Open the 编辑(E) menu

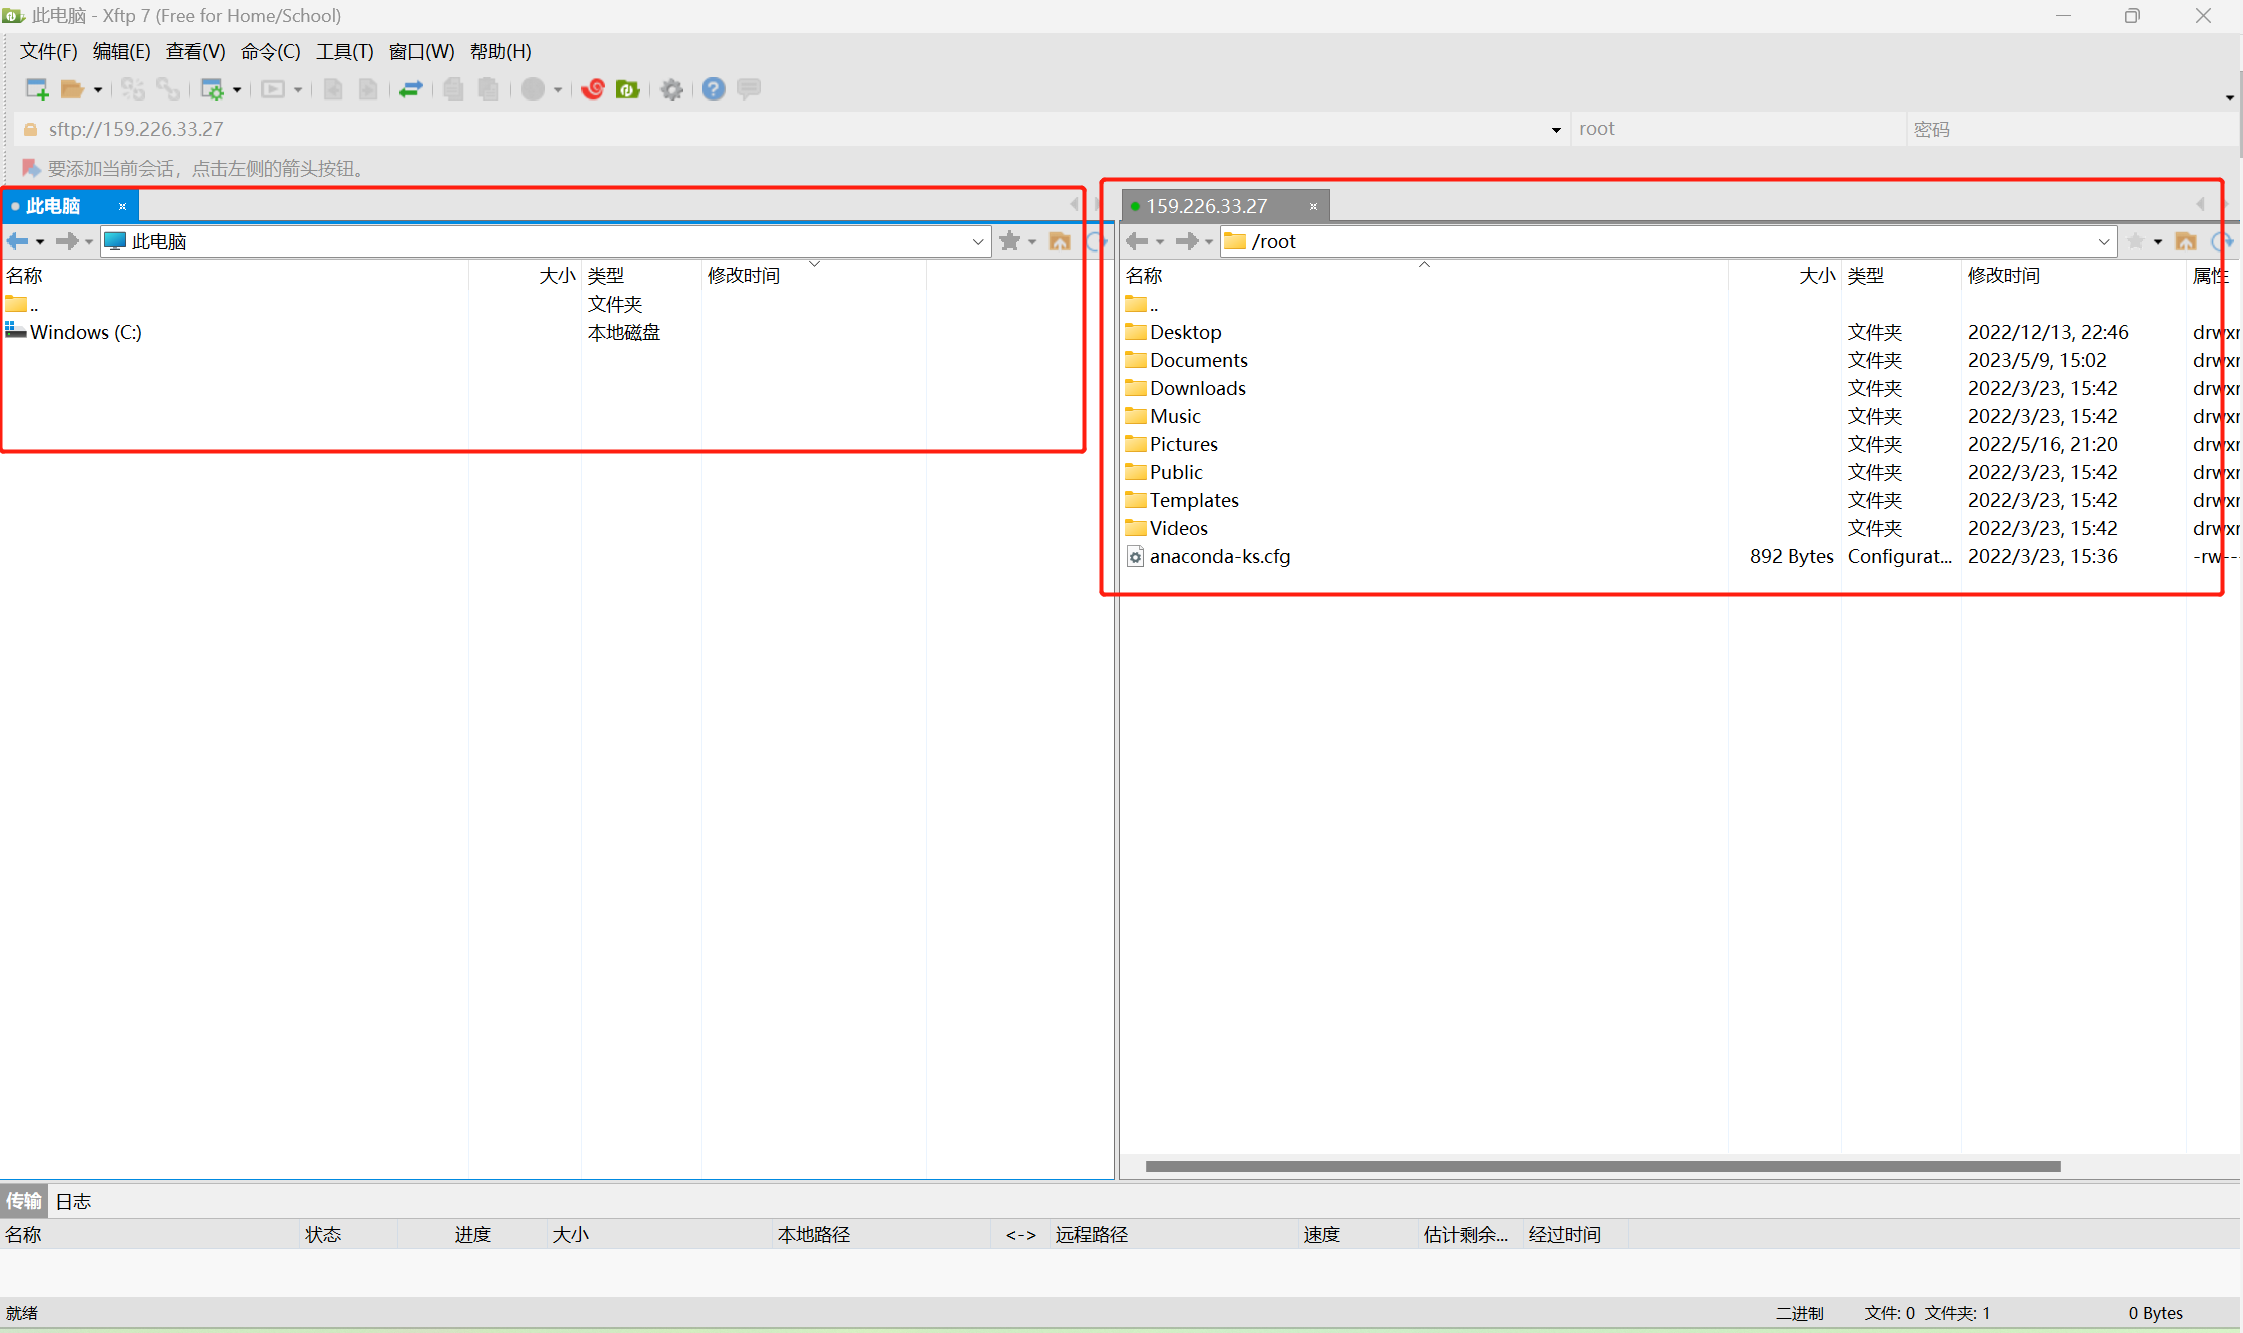coord(121,51)
